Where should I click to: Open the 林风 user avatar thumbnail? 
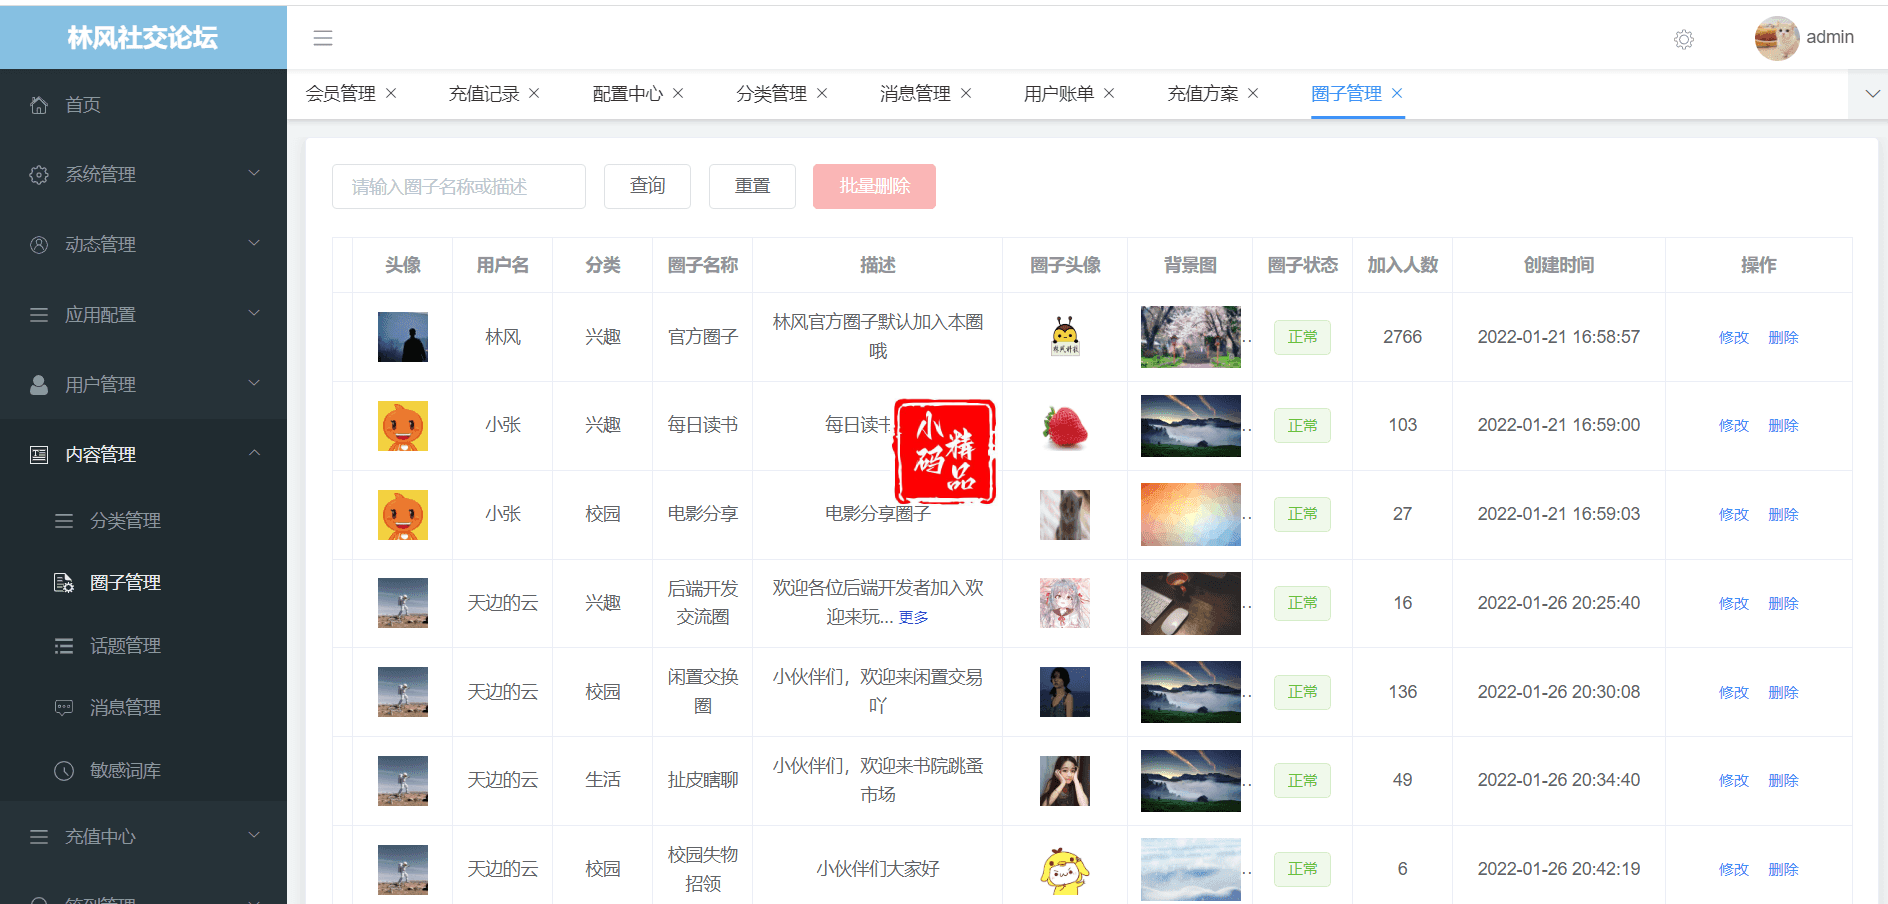point(403,337)
